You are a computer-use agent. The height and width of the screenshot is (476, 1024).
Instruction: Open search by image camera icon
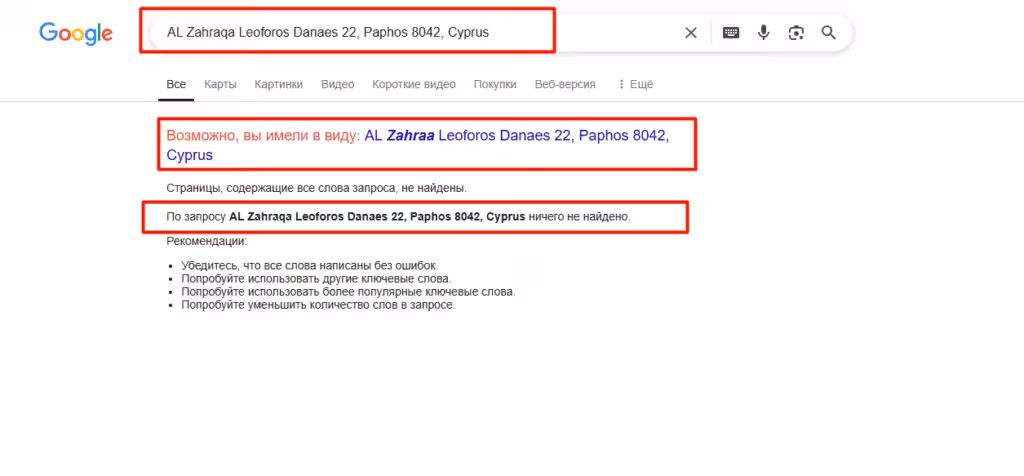click(795, 33)
